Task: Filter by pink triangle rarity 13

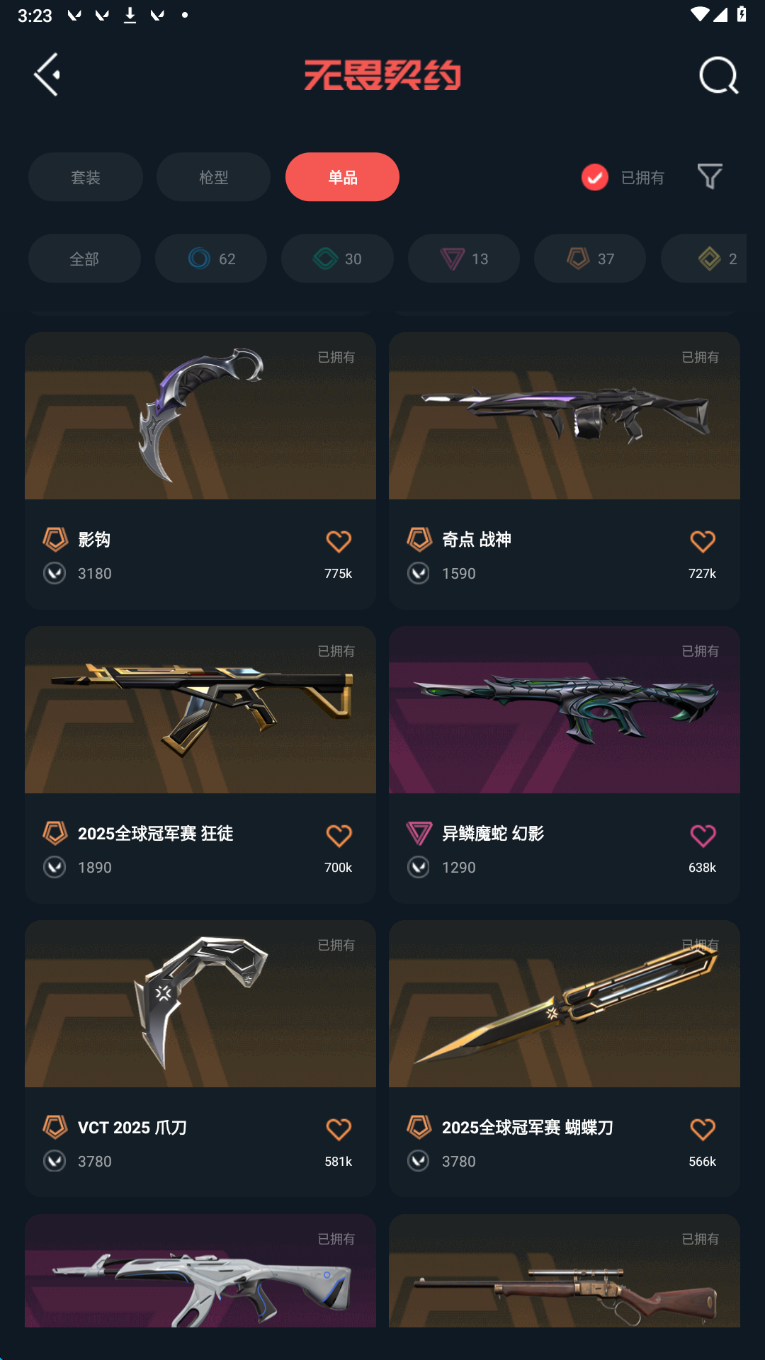Action: (464, 259)
